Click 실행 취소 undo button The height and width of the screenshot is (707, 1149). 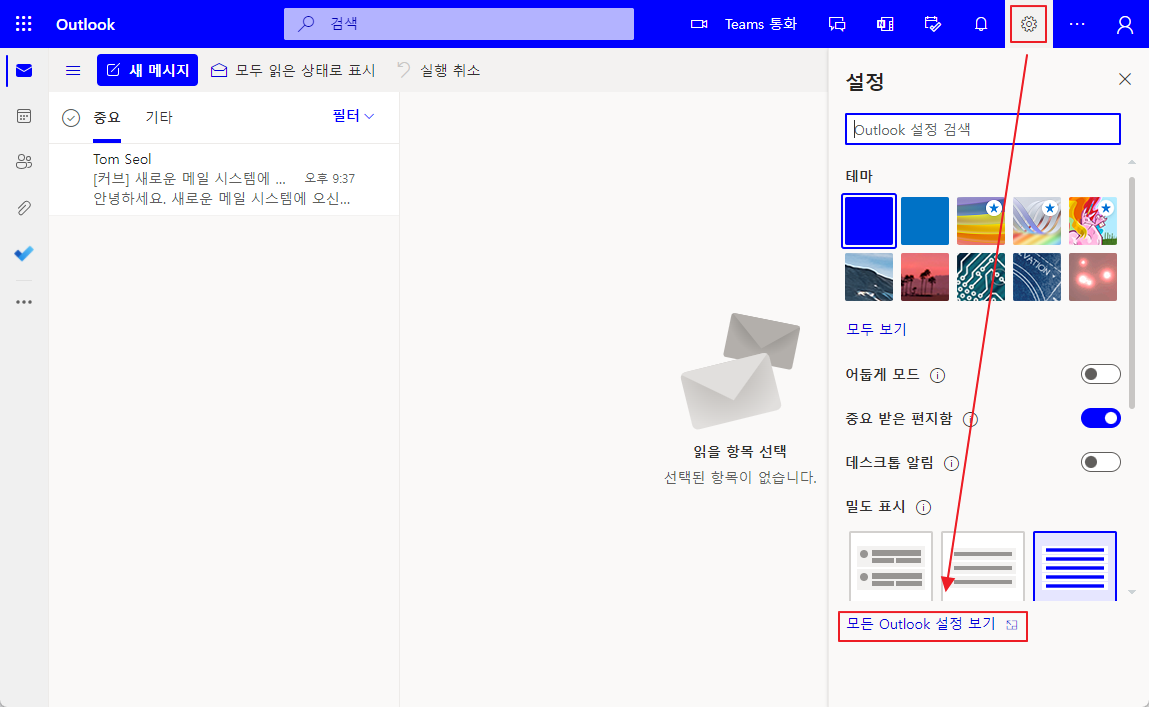(438, 70)
